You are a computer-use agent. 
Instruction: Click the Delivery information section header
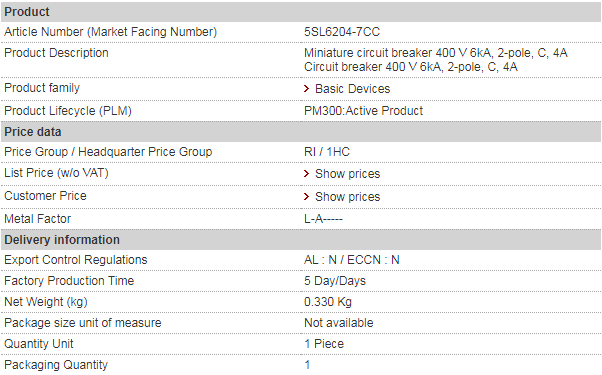click(301, 240)
